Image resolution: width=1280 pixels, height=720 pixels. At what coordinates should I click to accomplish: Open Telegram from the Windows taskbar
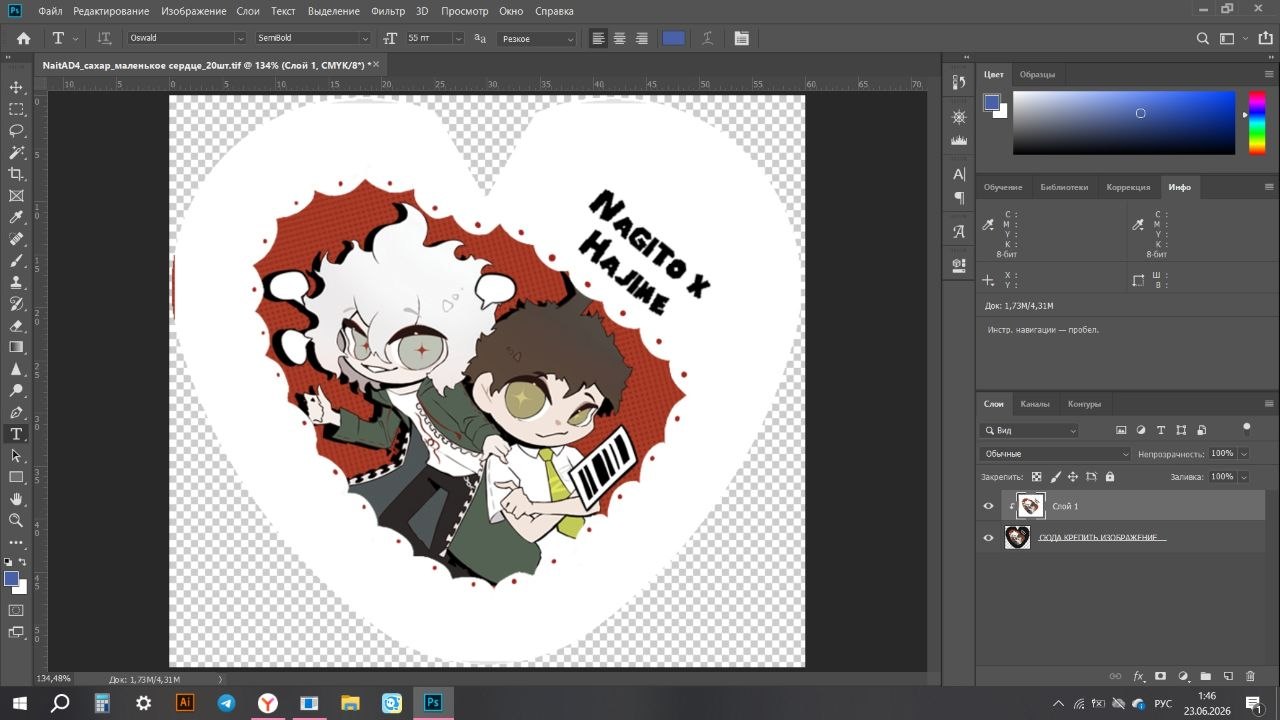pos(226,703)
